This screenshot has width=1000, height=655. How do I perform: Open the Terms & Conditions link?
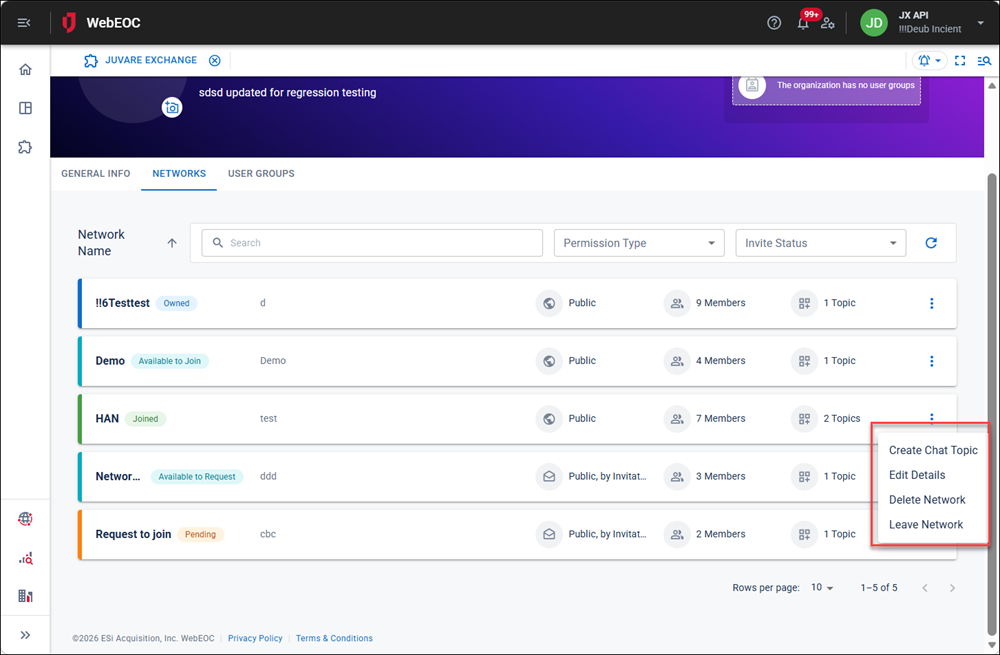334,638
